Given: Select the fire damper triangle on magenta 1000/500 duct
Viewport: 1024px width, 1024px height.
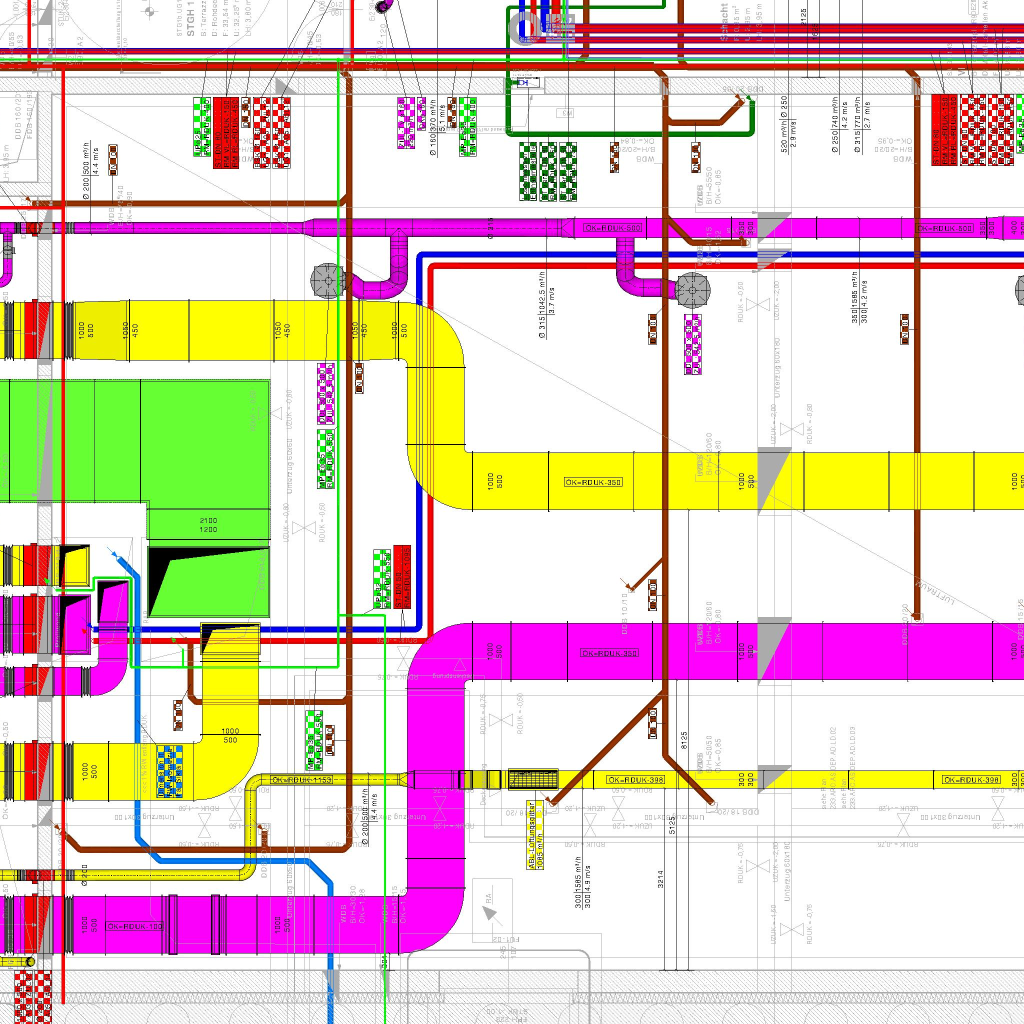Looking at the screenshot, I should pos(774,651).
